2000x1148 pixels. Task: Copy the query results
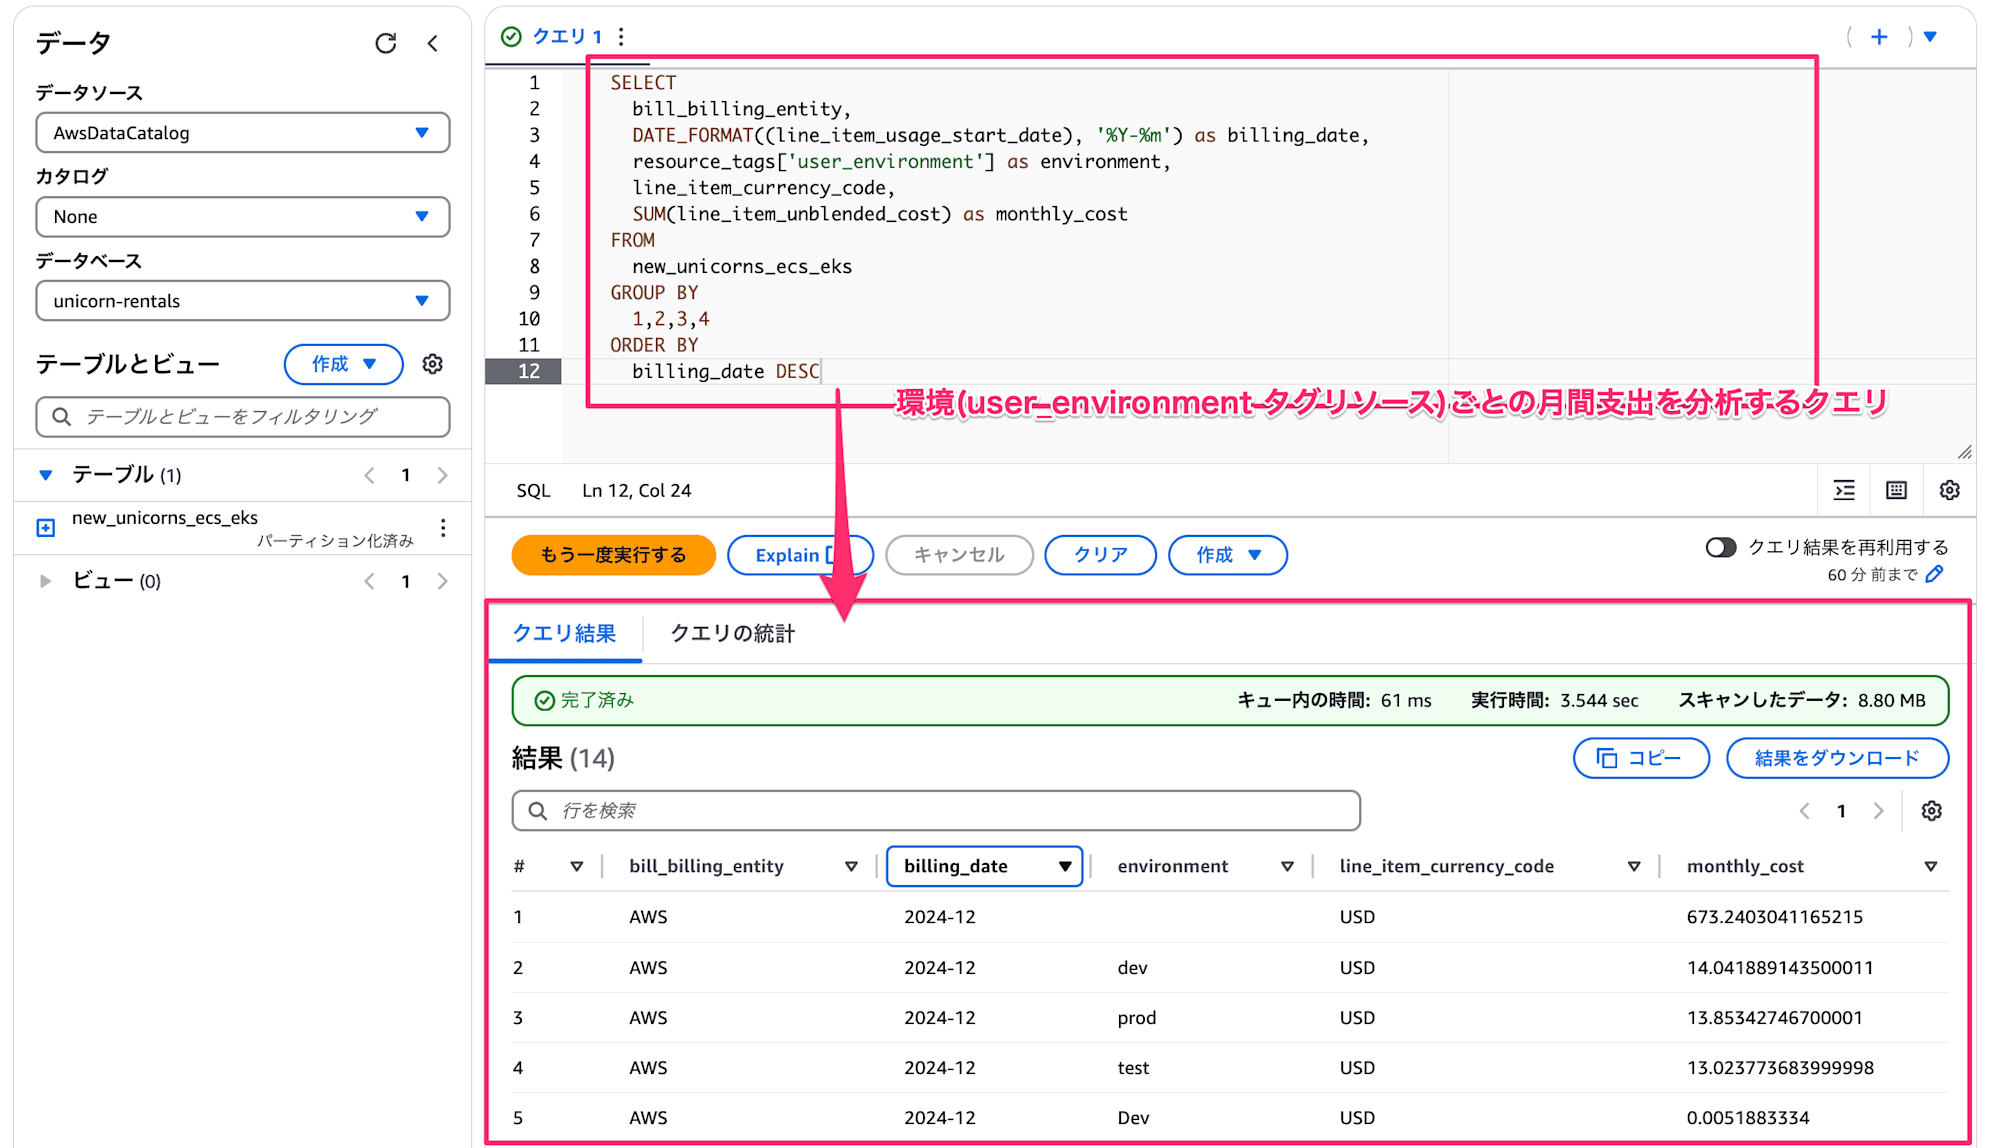tap(1641, 758)
